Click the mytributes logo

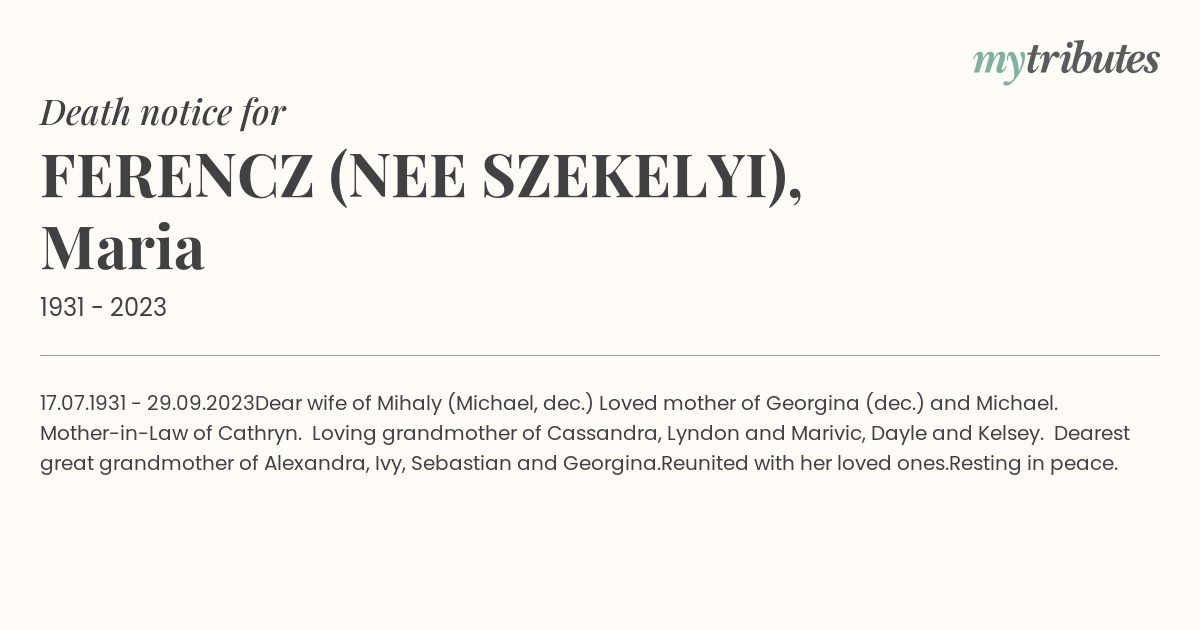pyautogui.click(x=1066, y=61)
